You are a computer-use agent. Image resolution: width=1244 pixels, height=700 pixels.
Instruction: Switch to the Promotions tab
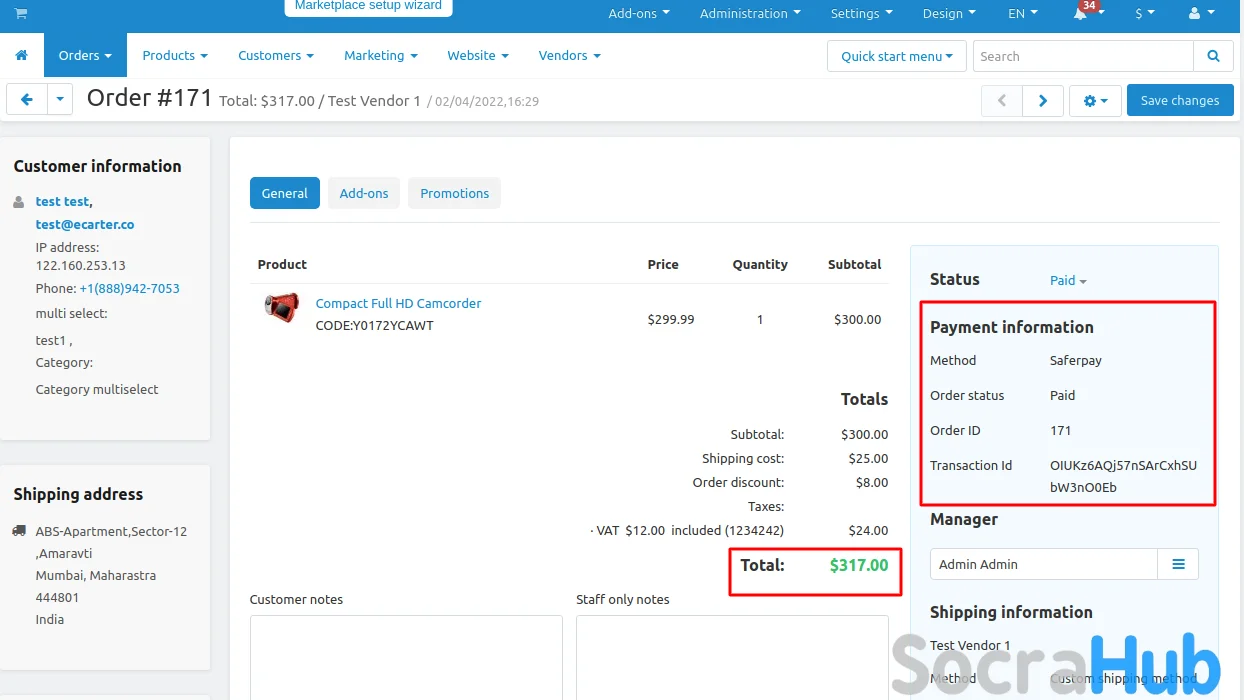(454, 193)
